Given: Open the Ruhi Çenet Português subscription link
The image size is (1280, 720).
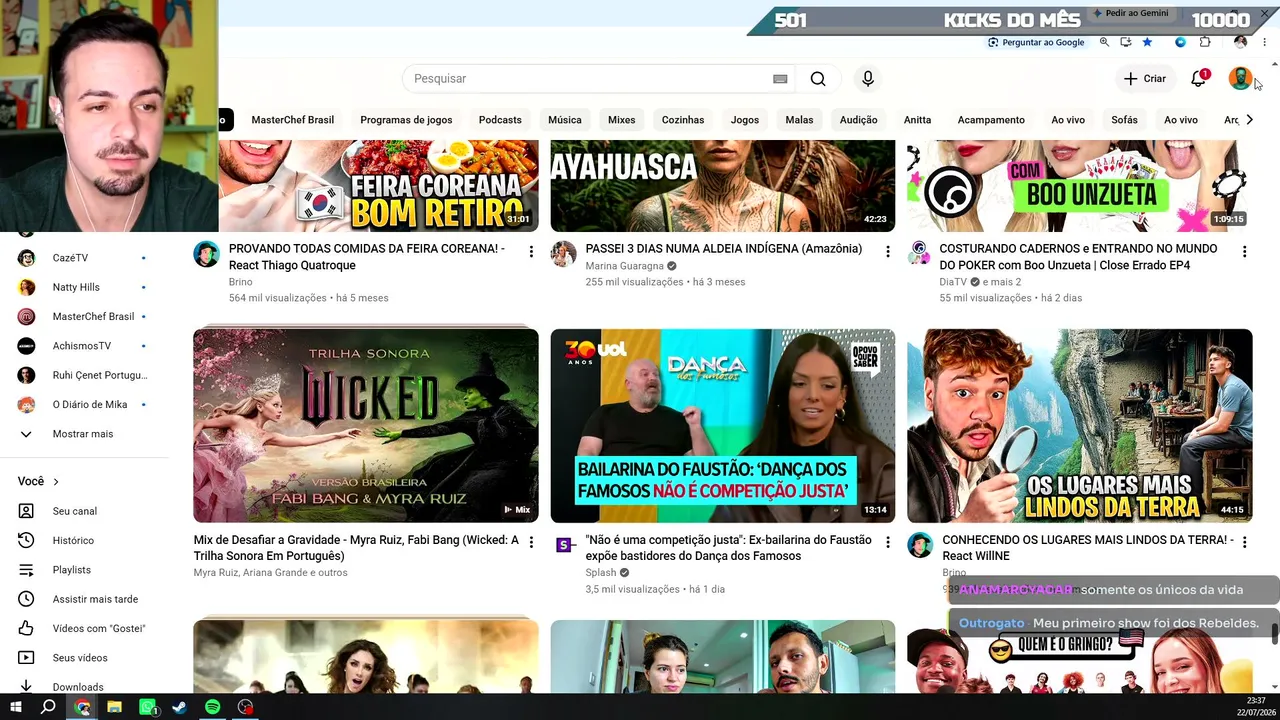Looking at the screenshot, I should point(84,375).
